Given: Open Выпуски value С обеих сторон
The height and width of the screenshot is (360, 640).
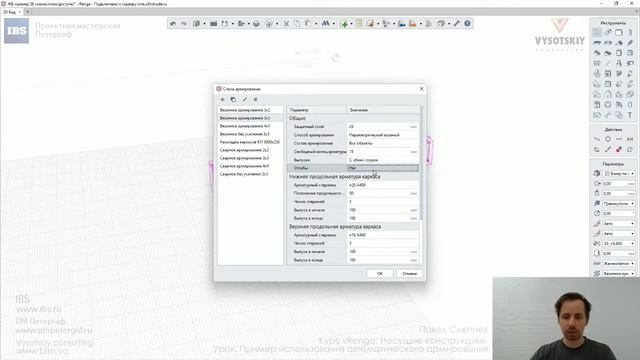Looking at the screenshot, I should point(382,160).
